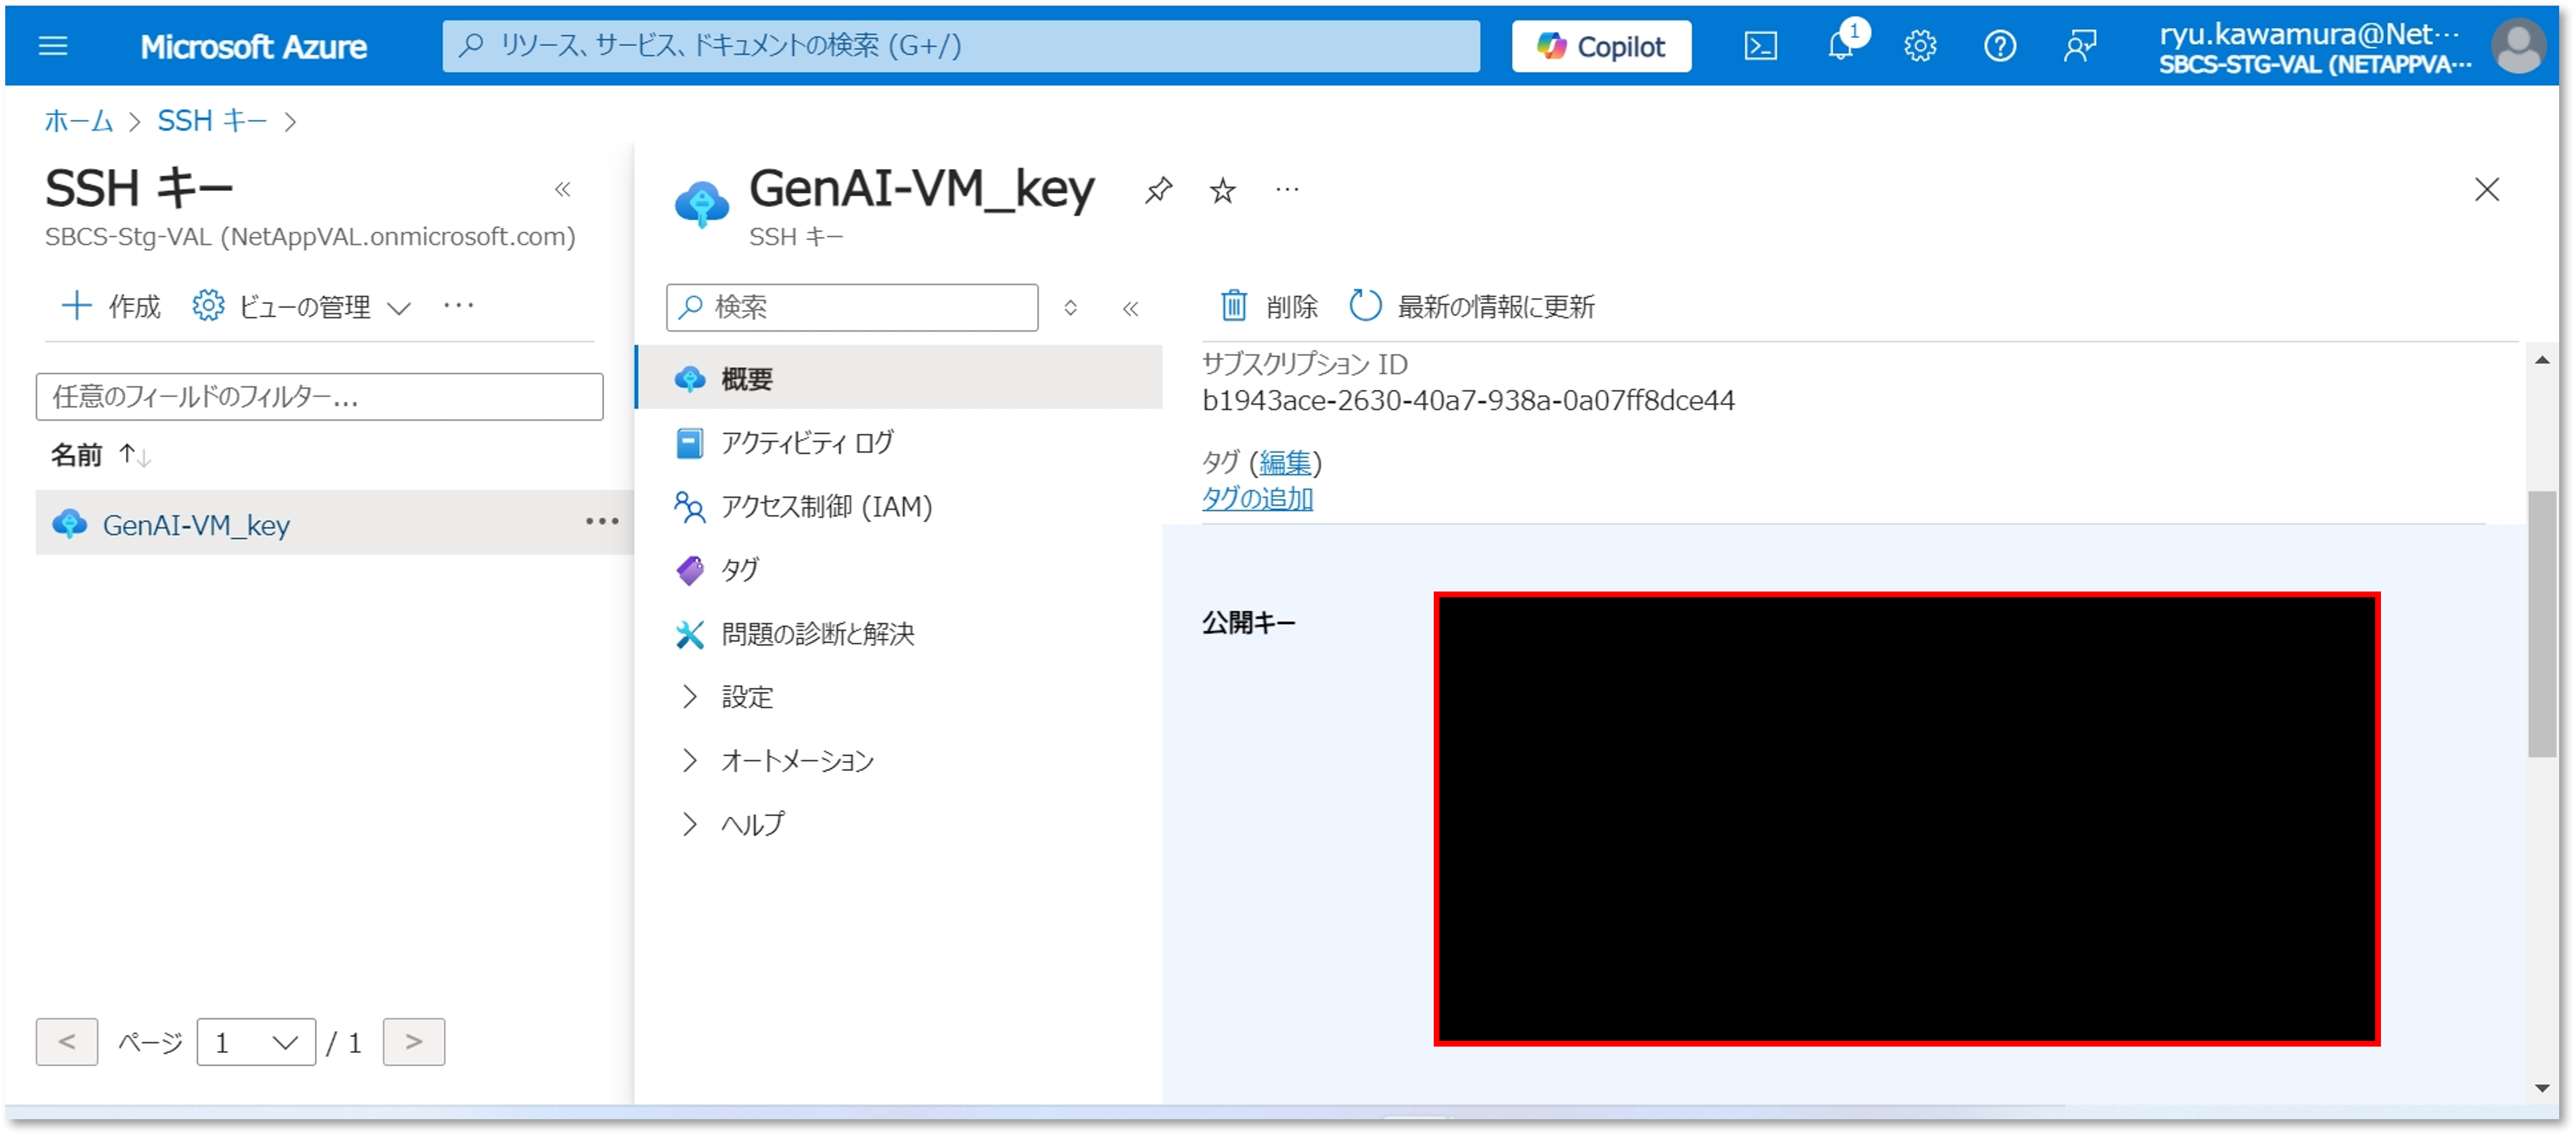Go to next page button
This screenshot has width=2576, height=1136.
pyautogui.click(x=413, y=1042)
